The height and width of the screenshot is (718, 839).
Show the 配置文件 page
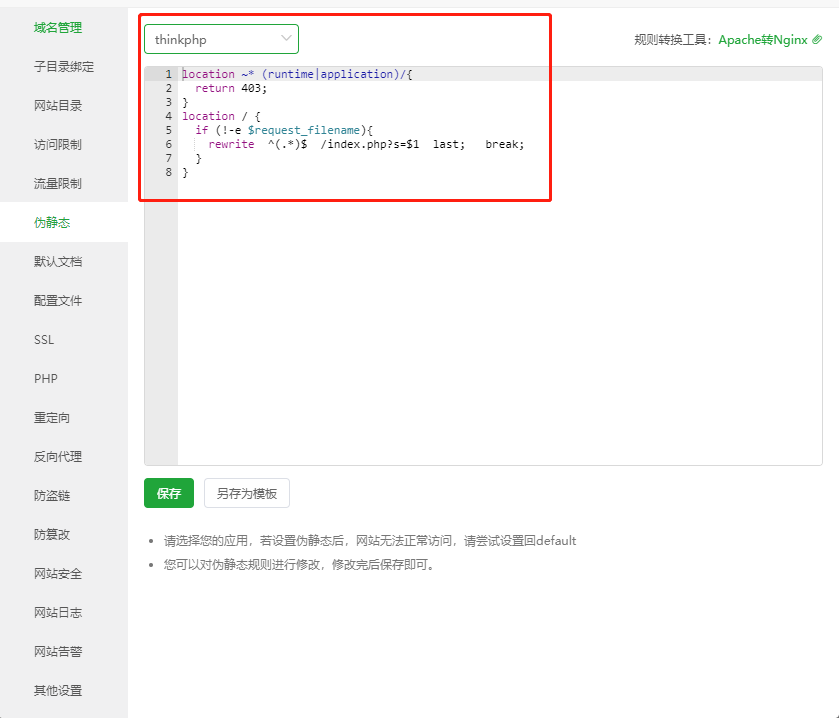(x=58, y=301)
